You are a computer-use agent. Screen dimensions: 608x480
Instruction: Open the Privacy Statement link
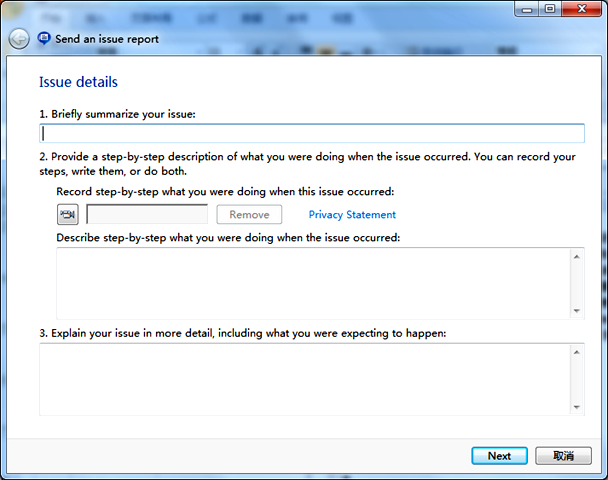(x=352, y=214)
